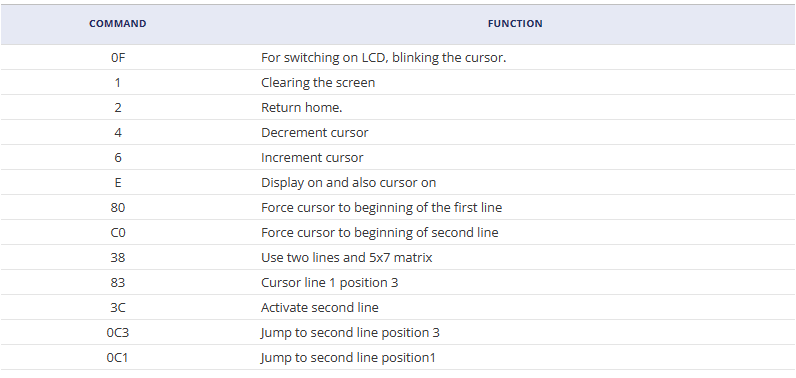Screen dimensions: 796x378
Task: Select 'Use two lines and 5x7 matrix' text
Action: (347, 257)
